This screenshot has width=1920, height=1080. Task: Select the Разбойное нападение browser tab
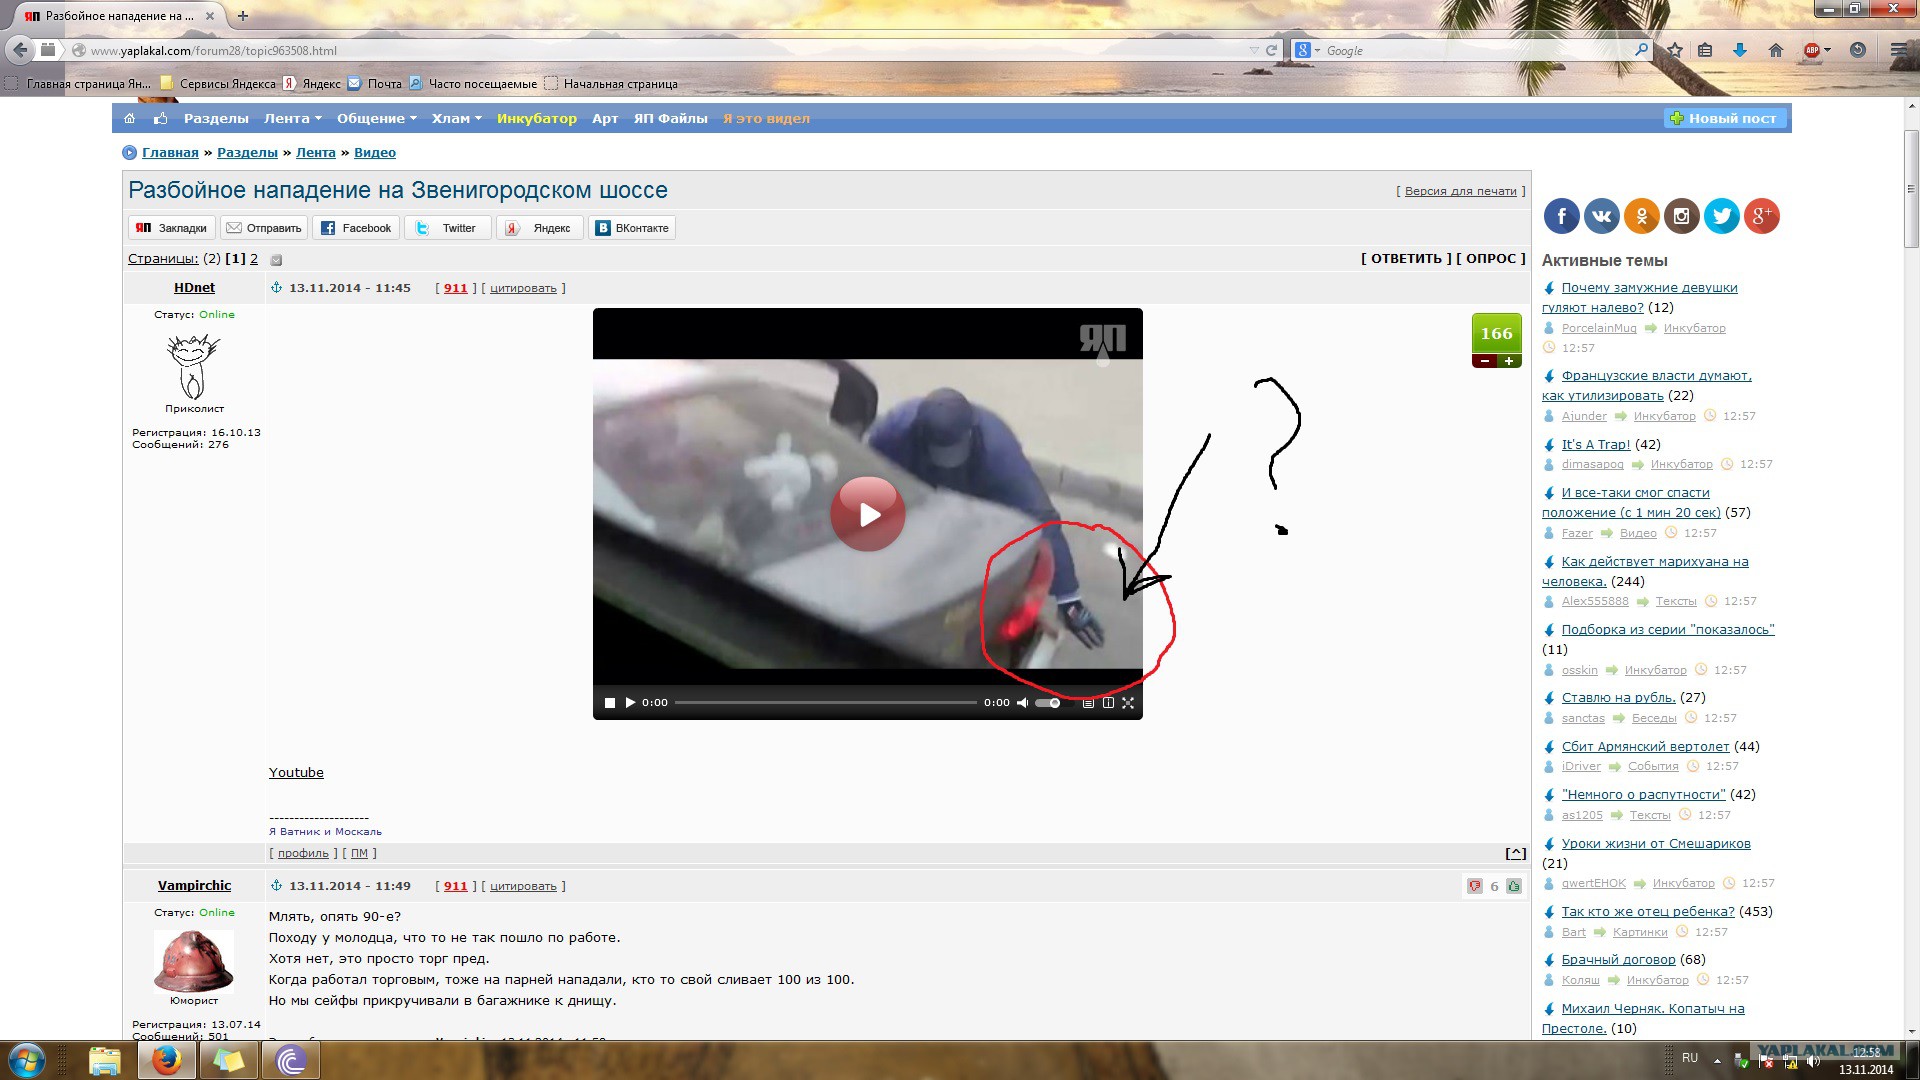pyautogui.click(x=121, y=16)
